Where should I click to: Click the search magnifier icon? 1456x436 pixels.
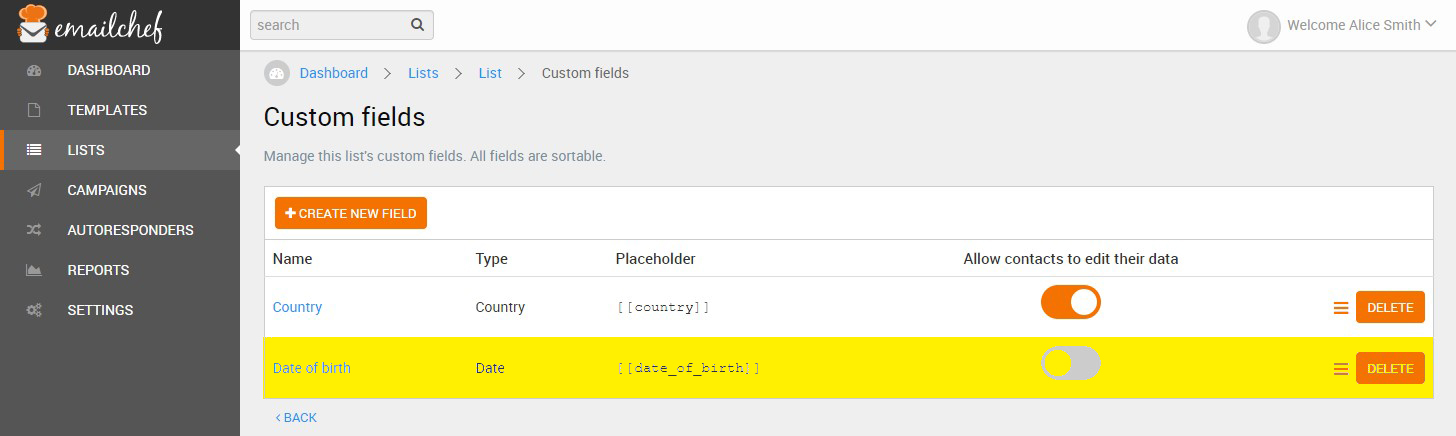coord(417,25)
